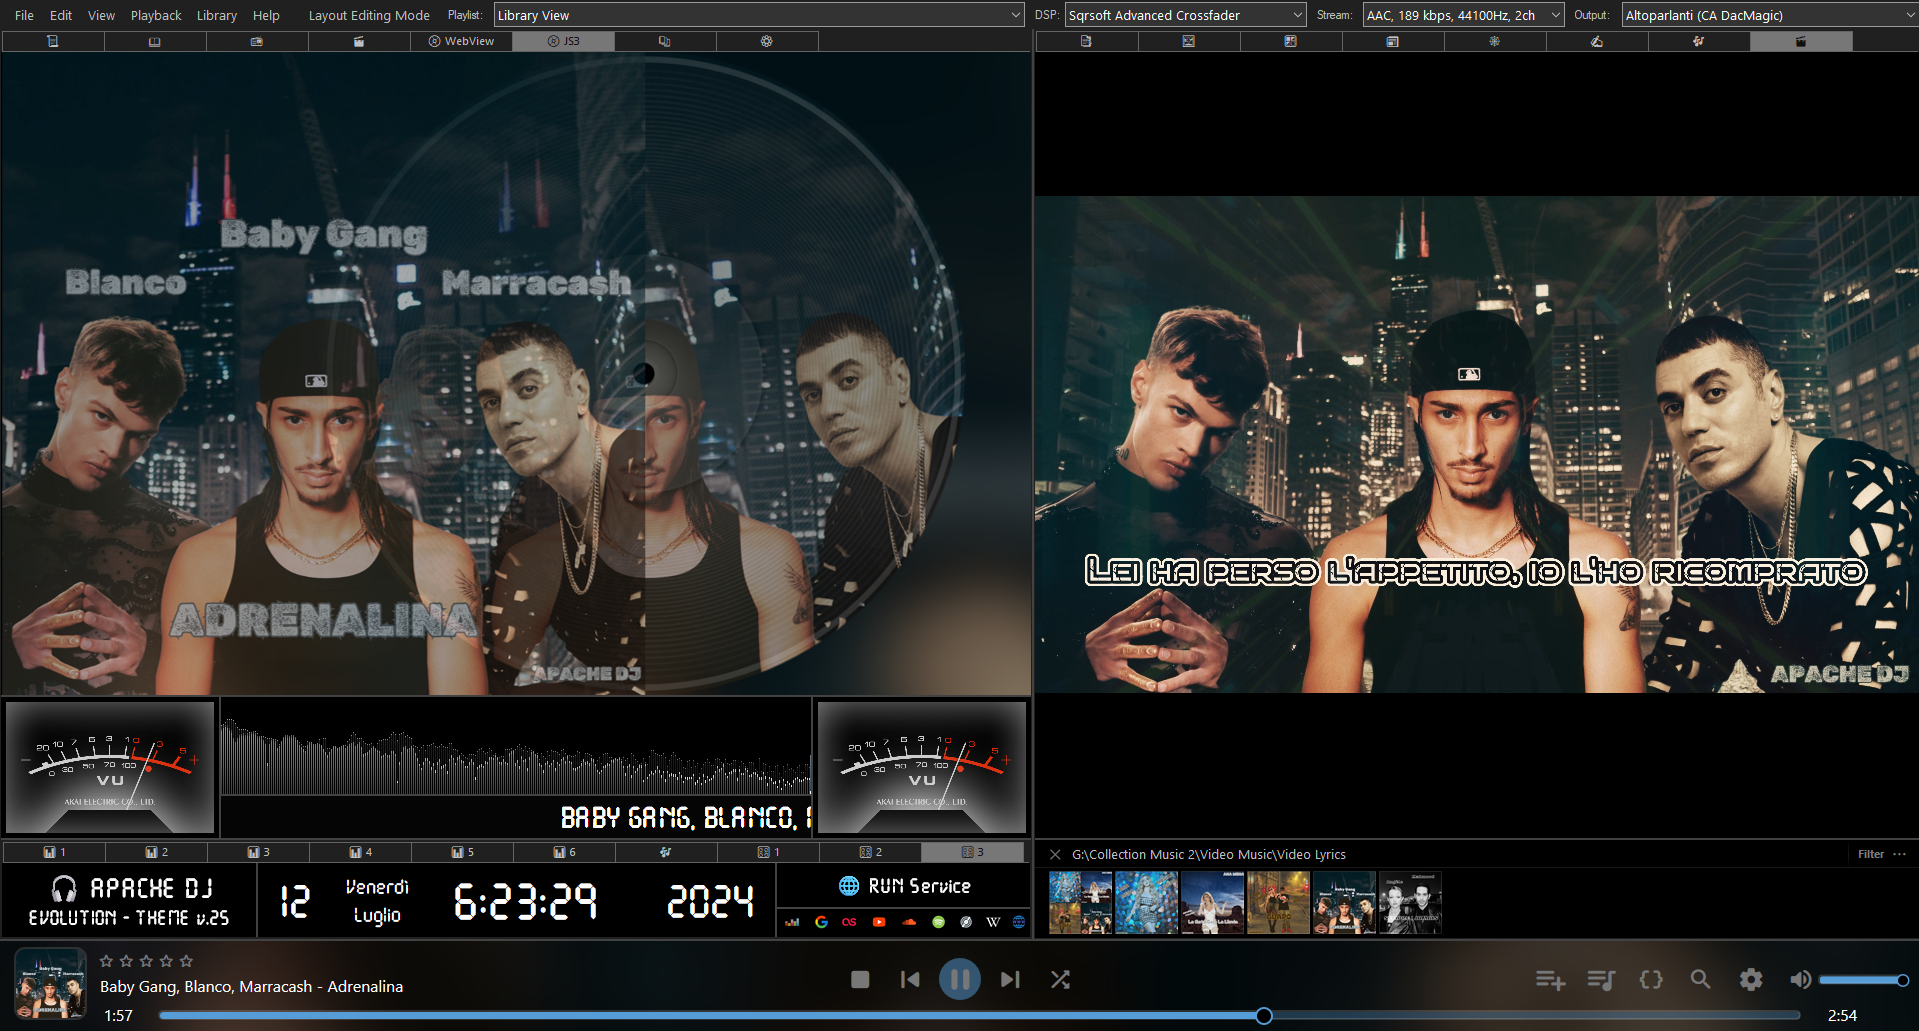The image size is (1919, 1031).
Task: Toggle shuffle mode
Action: (1060, 979)
